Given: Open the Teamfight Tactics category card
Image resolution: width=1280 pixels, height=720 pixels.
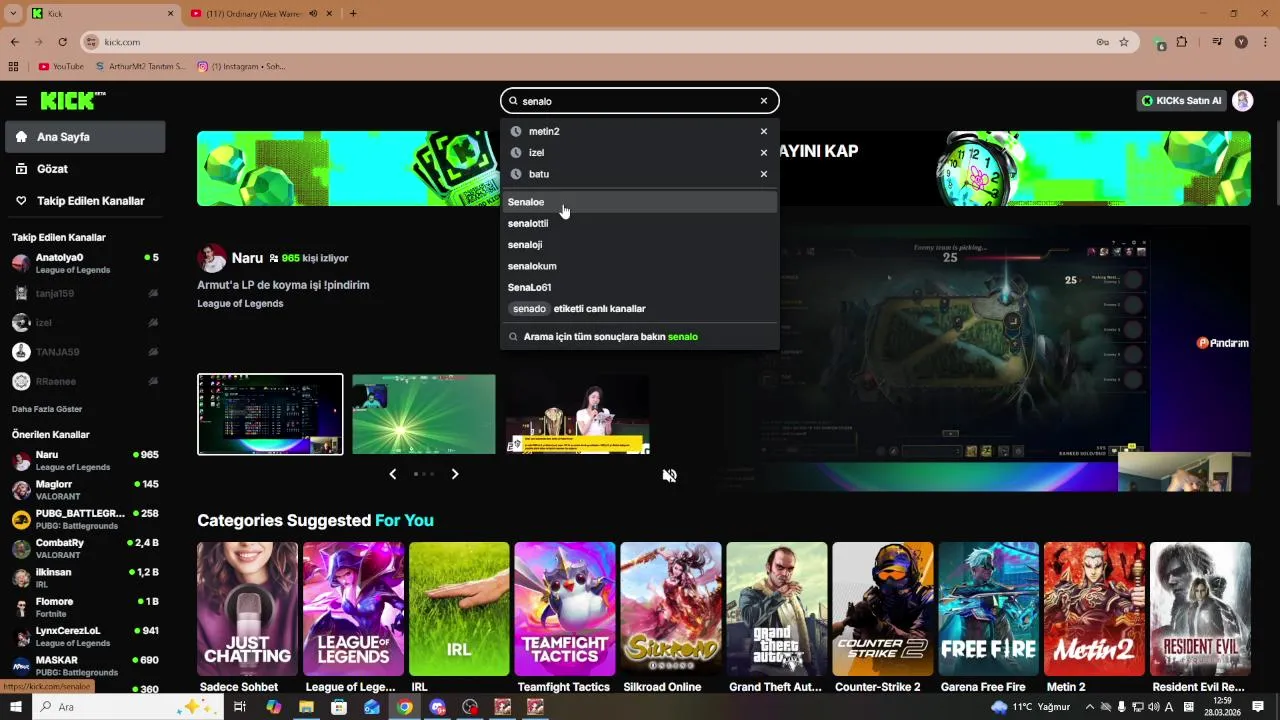Looking at the screenshot, I should [565, 609].
